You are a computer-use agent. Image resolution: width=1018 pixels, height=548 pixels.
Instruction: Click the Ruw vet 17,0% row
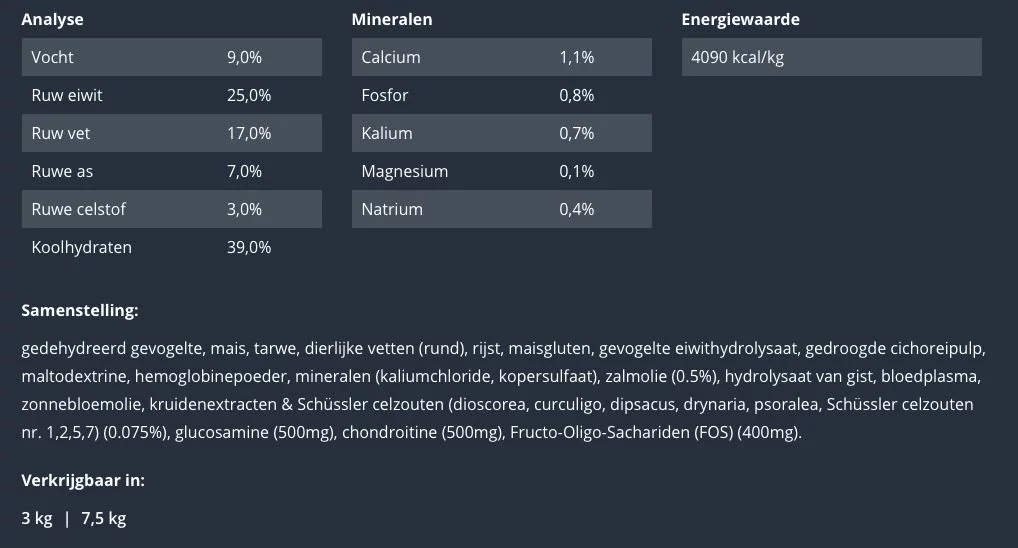[x=171, y=133]
